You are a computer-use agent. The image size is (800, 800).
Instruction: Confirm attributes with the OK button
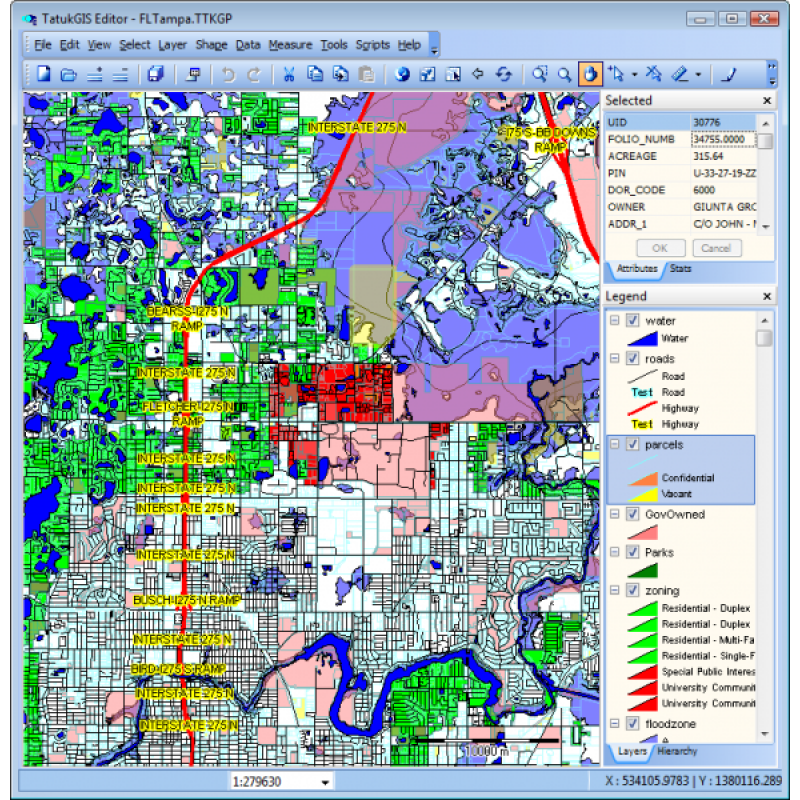pos(659,248)
